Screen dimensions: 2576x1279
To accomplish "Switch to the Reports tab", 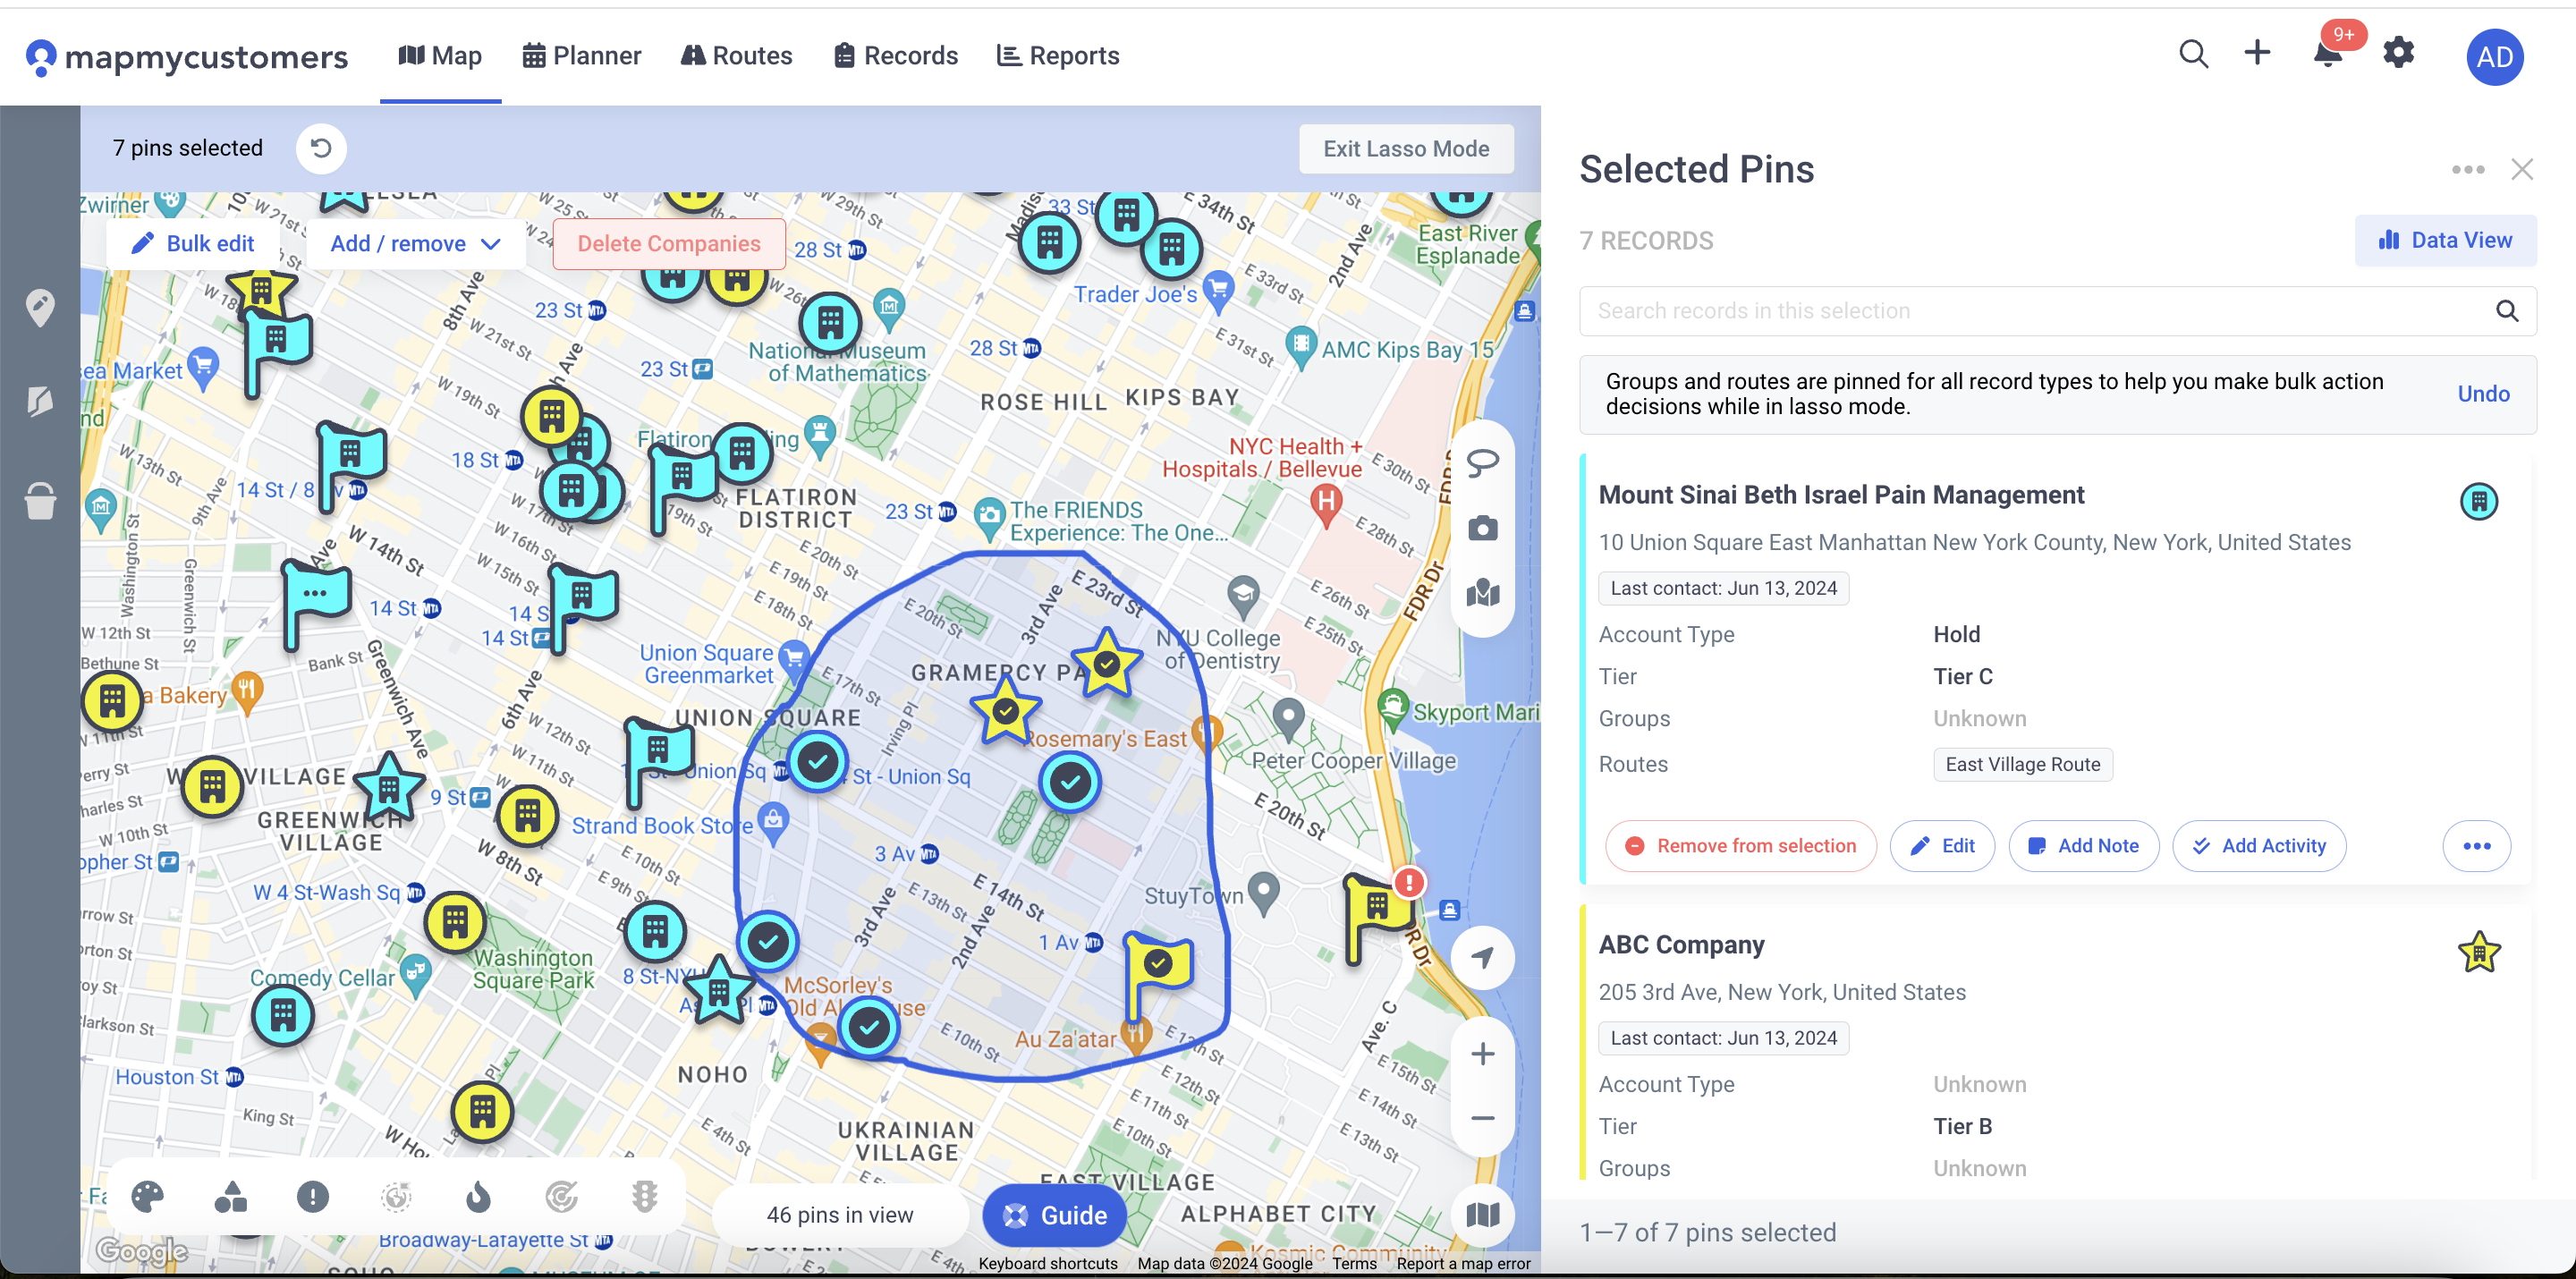I will [1058, 56].
